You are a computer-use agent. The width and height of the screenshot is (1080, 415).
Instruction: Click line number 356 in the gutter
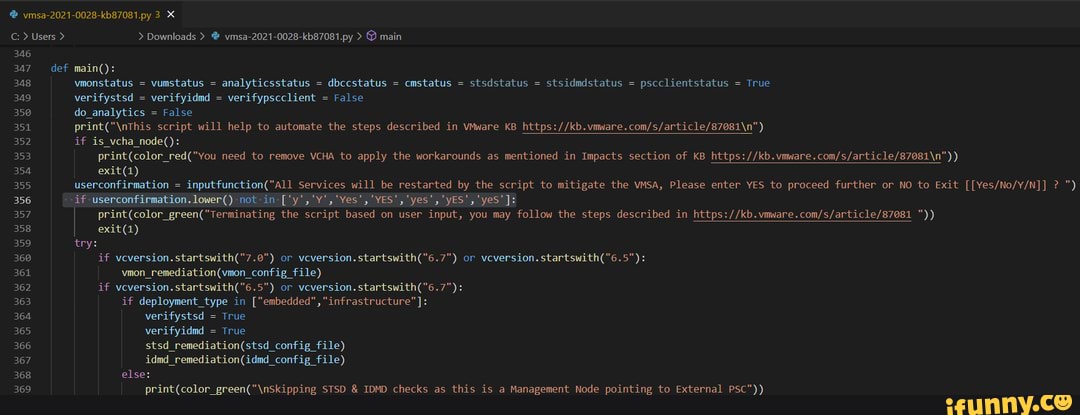coord(23,200)
